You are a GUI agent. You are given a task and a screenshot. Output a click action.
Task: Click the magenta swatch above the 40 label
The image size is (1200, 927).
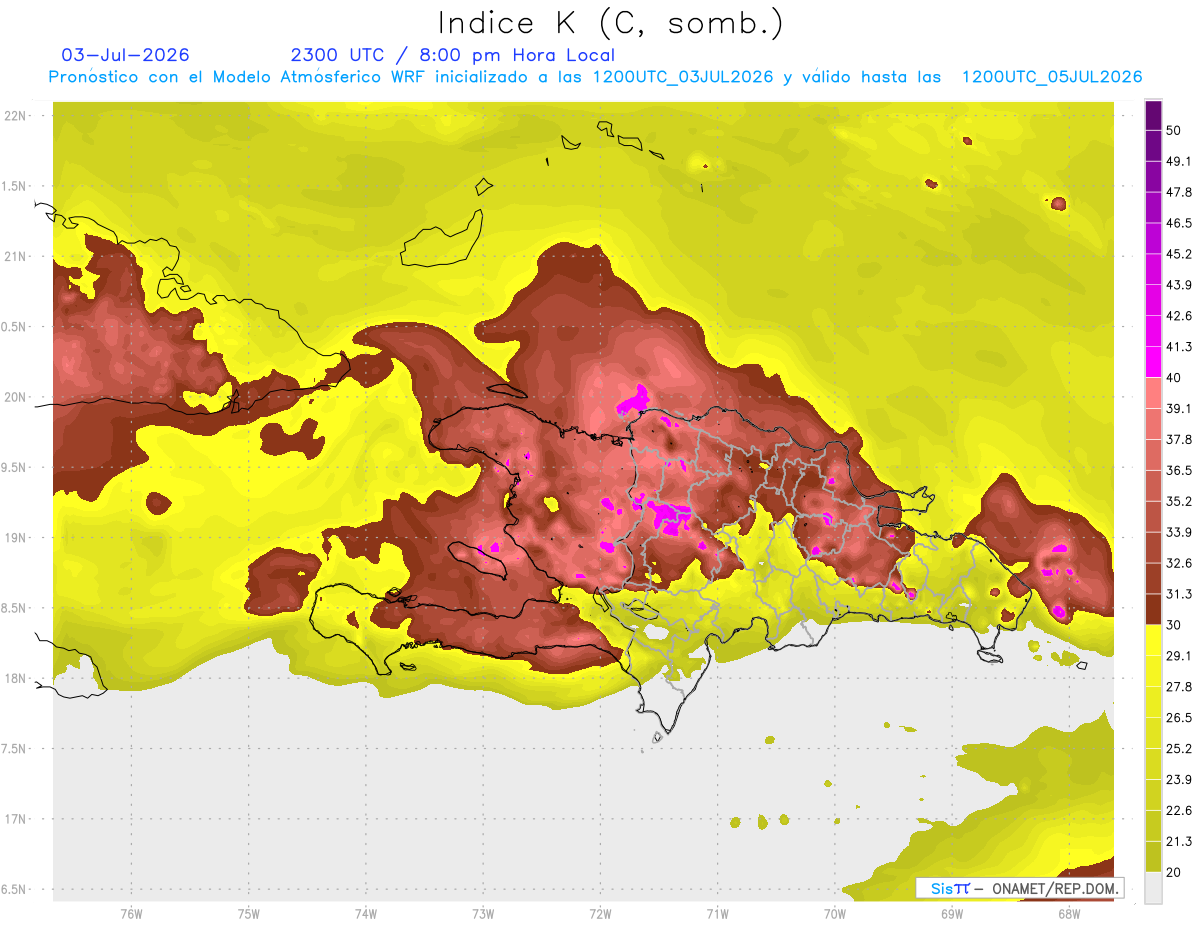[1154, 361]
